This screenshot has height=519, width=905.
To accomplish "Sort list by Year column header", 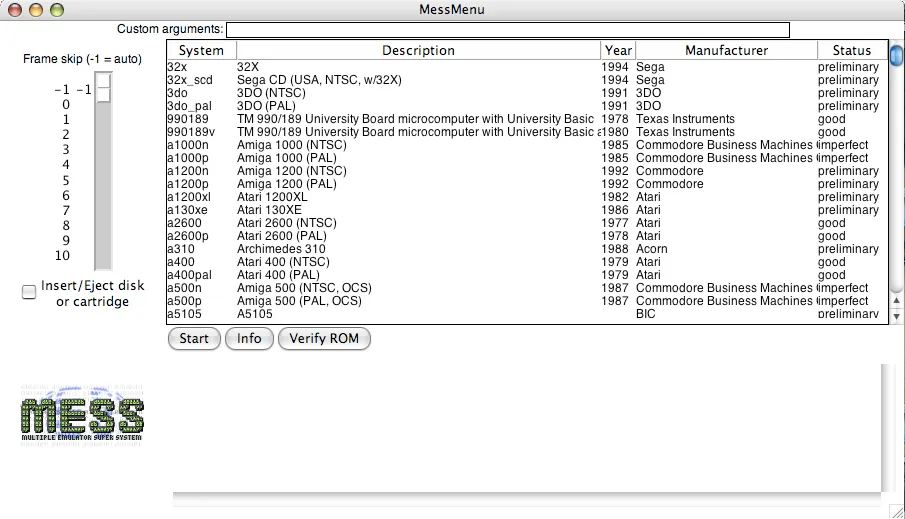I will (x=618, y=50).
